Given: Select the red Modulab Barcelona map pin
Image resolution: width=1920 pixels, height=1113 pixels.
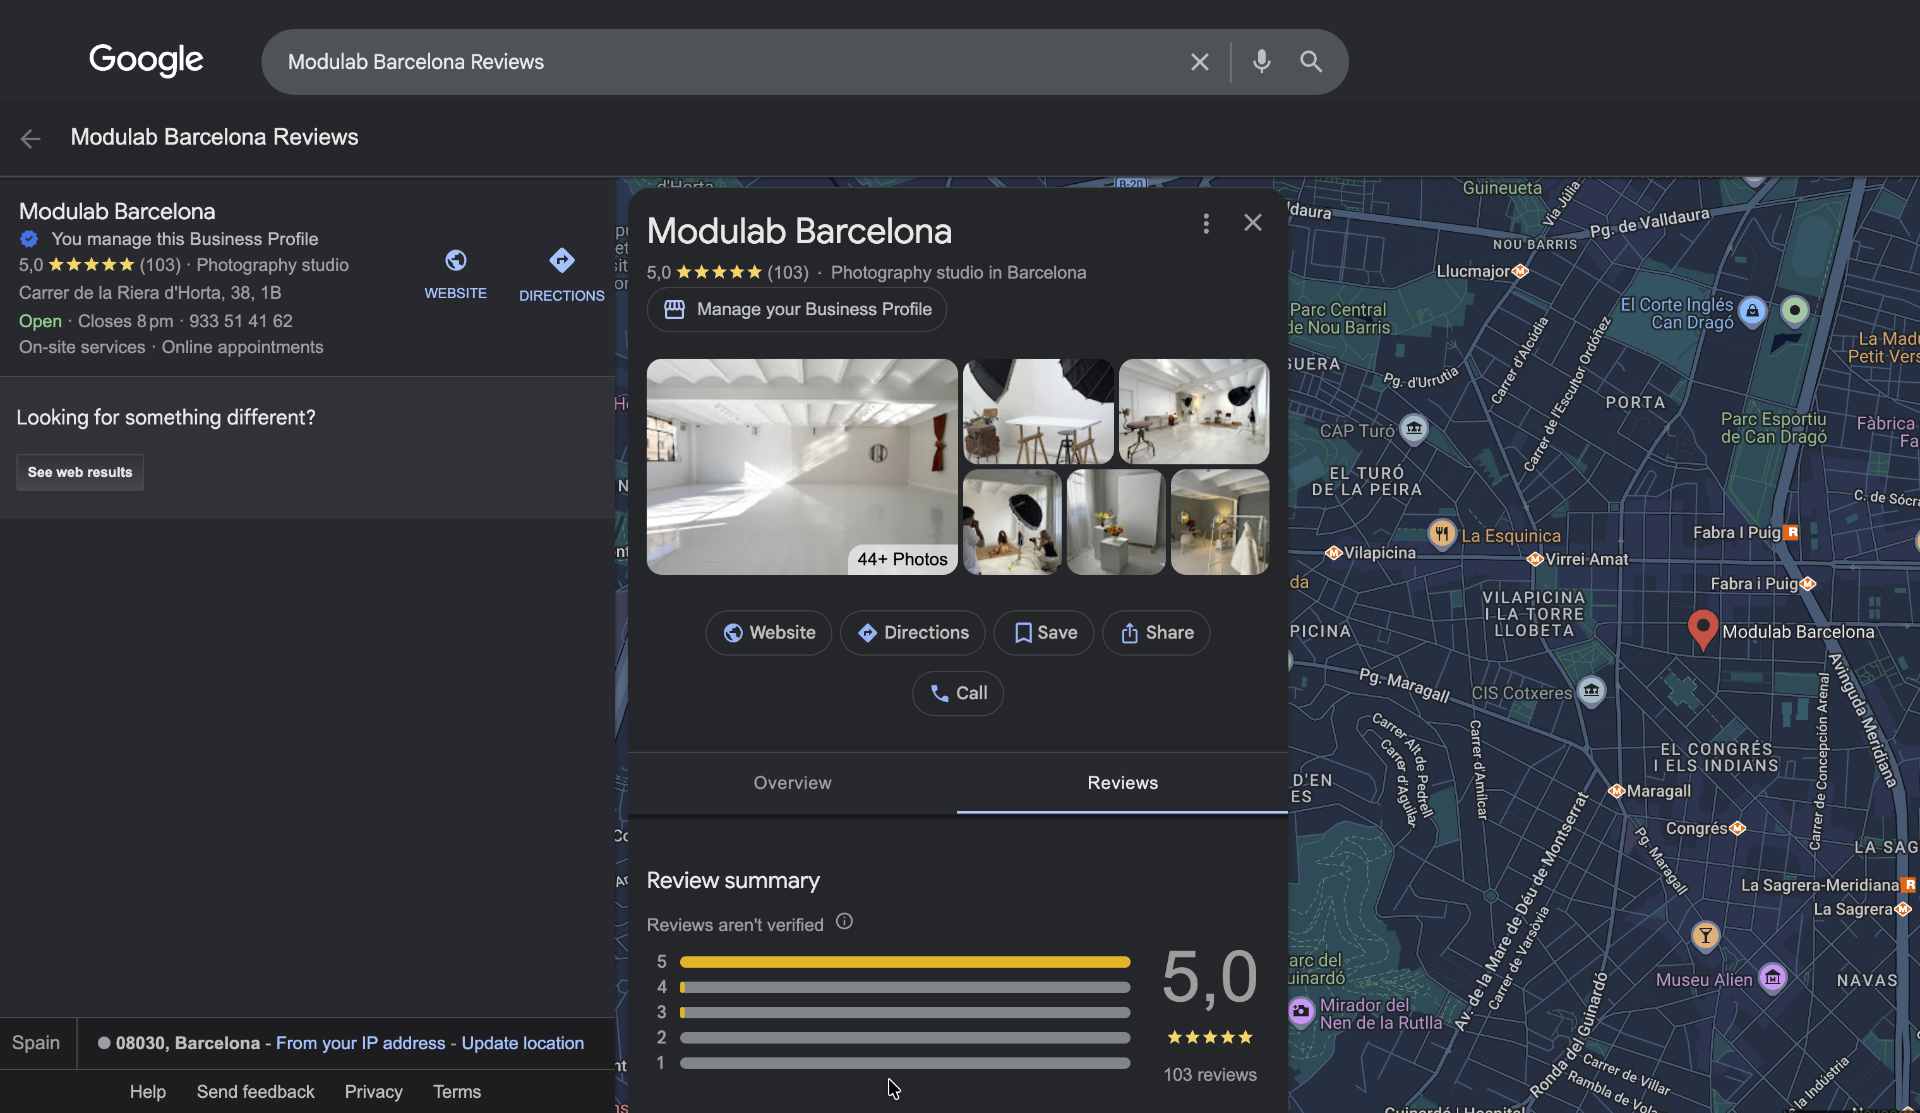Looking at the screenshot, I should point(1702,630).
